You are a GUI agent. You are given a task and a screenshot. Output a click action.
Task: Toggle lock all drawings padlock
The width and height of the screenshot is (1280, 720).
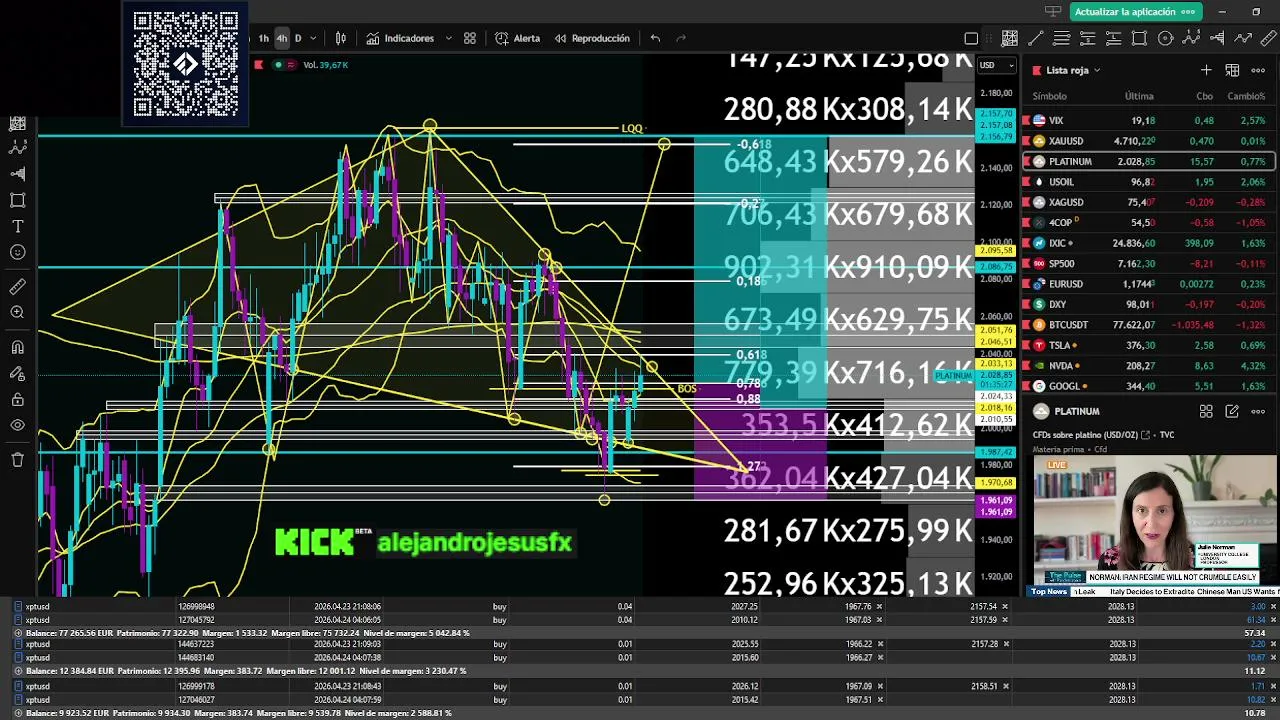[x=17, y=400]
